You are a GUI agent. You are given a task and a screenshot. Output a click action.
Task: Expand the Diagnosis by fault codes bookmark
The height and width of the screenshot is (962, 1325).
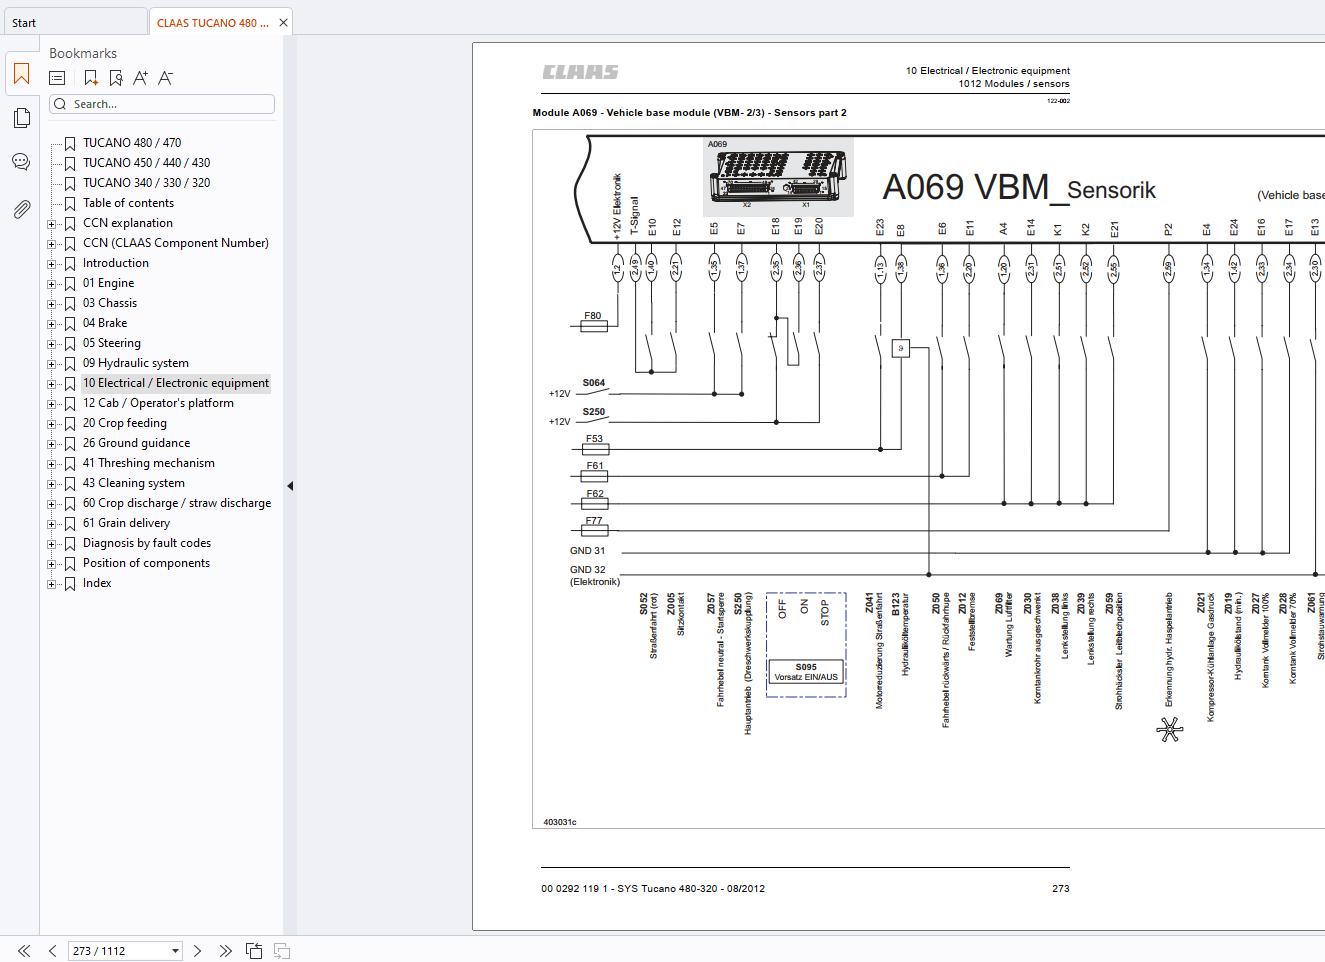pyautogui.click(x=52, y=544)
